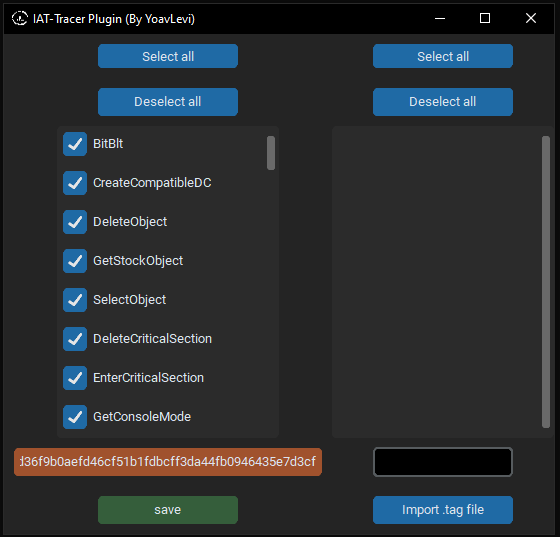This screenshot has height=537, width=560.
Task: Select the BitBlt label text
Action: pos(108,144)
